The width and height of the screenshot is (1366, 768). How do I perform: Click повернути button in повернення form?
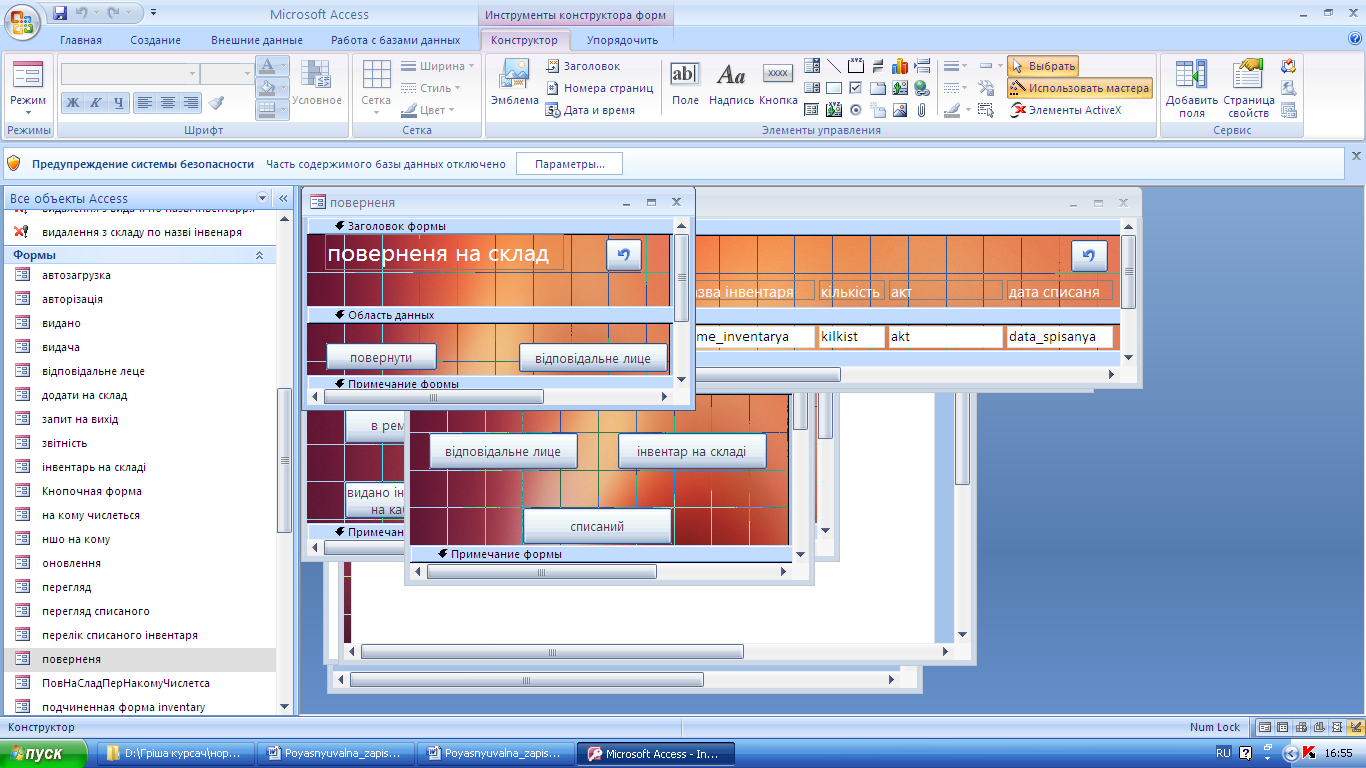pos(382,357)
